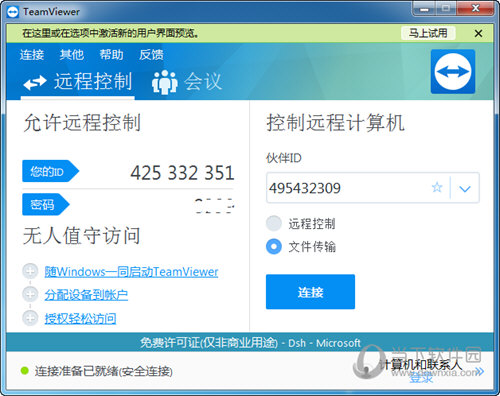
Task: Close the TeamViewer window
Action: pos(476,9)
